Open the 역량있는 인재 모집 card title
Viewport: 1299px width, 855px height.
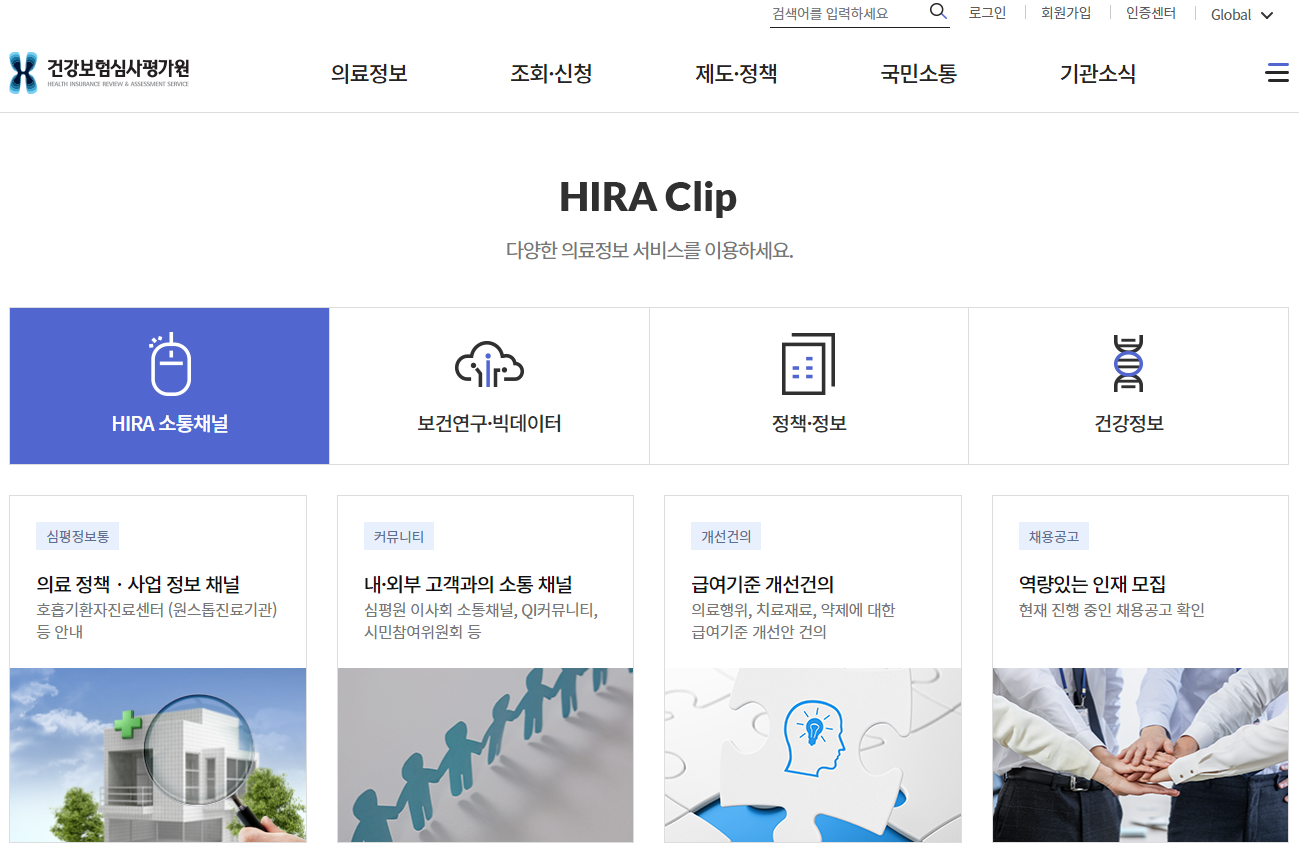[1092, 585]
